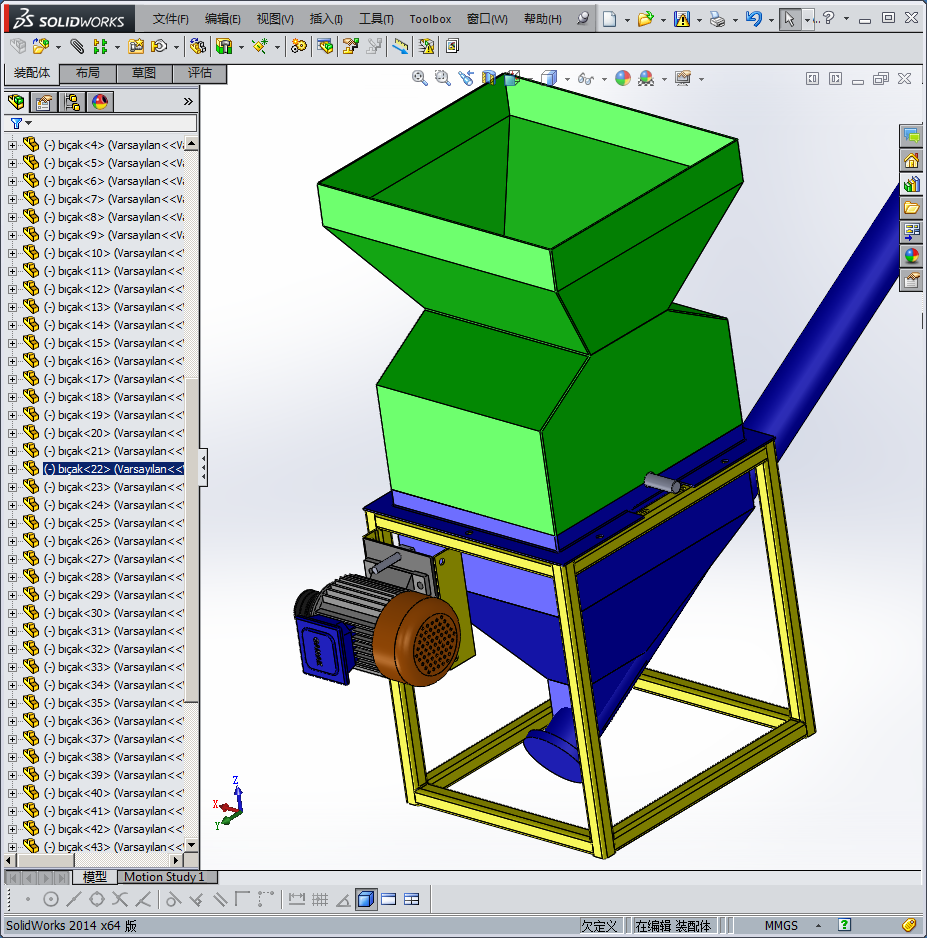The image size is (927, 938).
Task: Open the Design Library icon in task pane
Action: click(x=911, y=184)
